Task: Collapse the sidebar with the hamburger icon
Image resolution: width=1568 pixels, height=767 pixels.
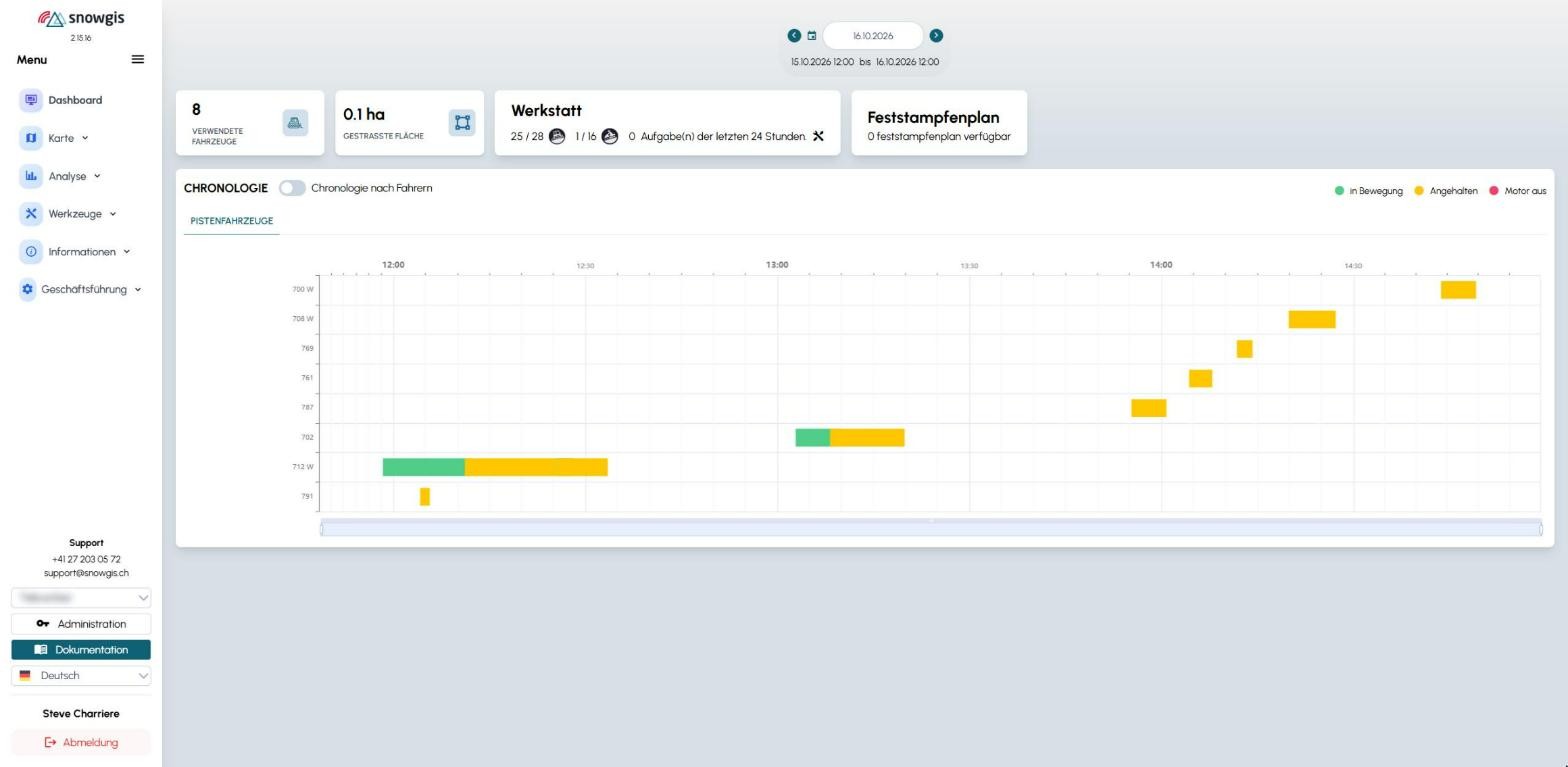Action: (x=138, y=59)
